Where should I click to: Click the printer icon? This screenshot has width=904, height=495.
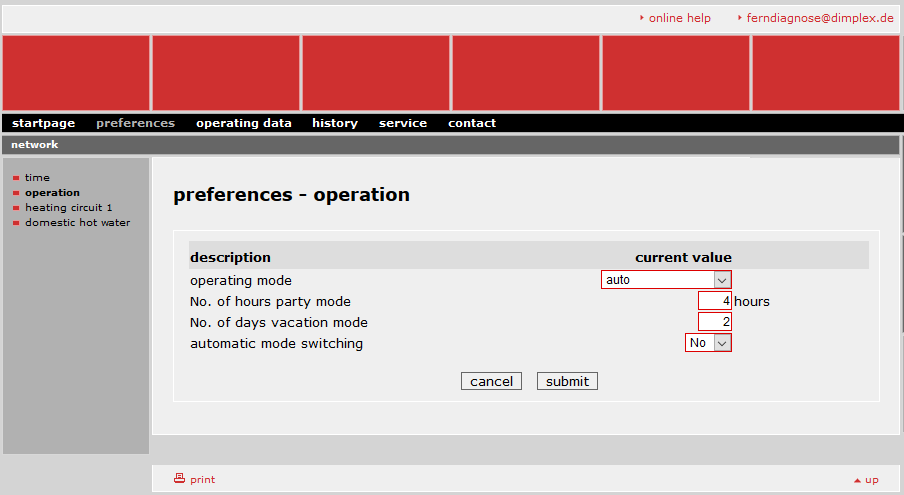179,478
